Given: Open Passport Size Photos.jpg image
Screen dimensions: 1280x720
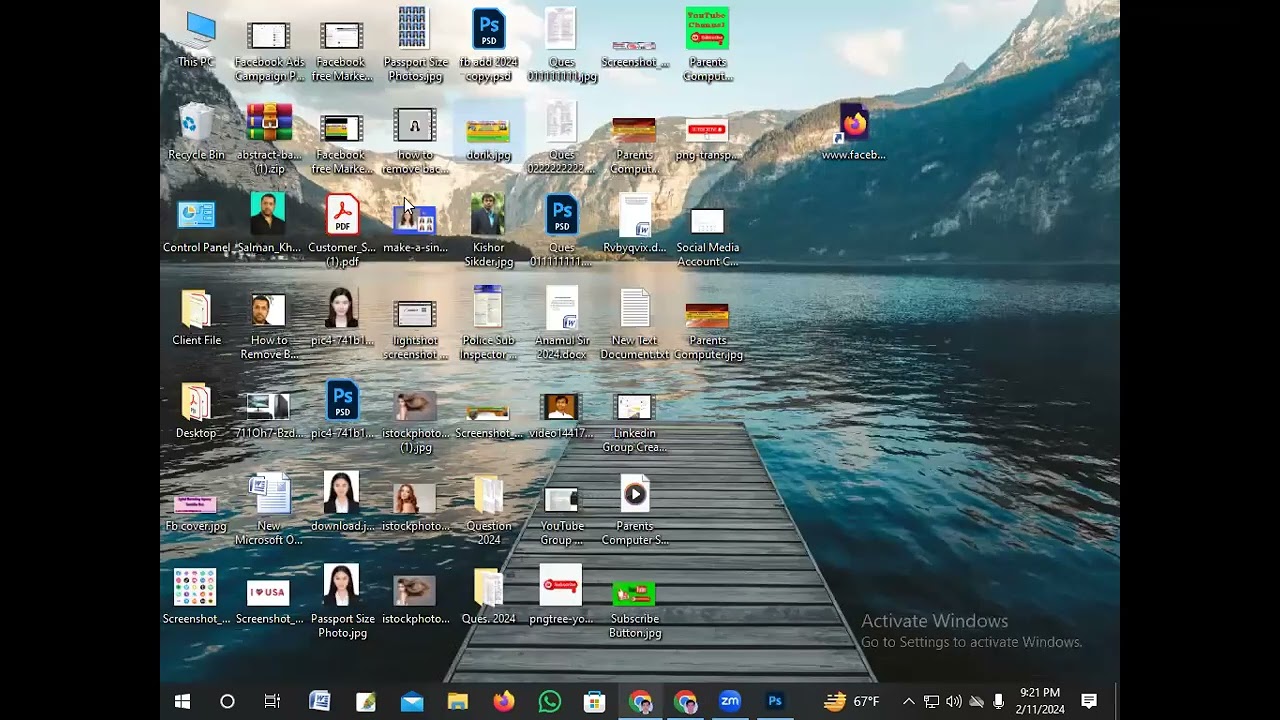Looking at the screenshot, I should click(x=416, y=46).
